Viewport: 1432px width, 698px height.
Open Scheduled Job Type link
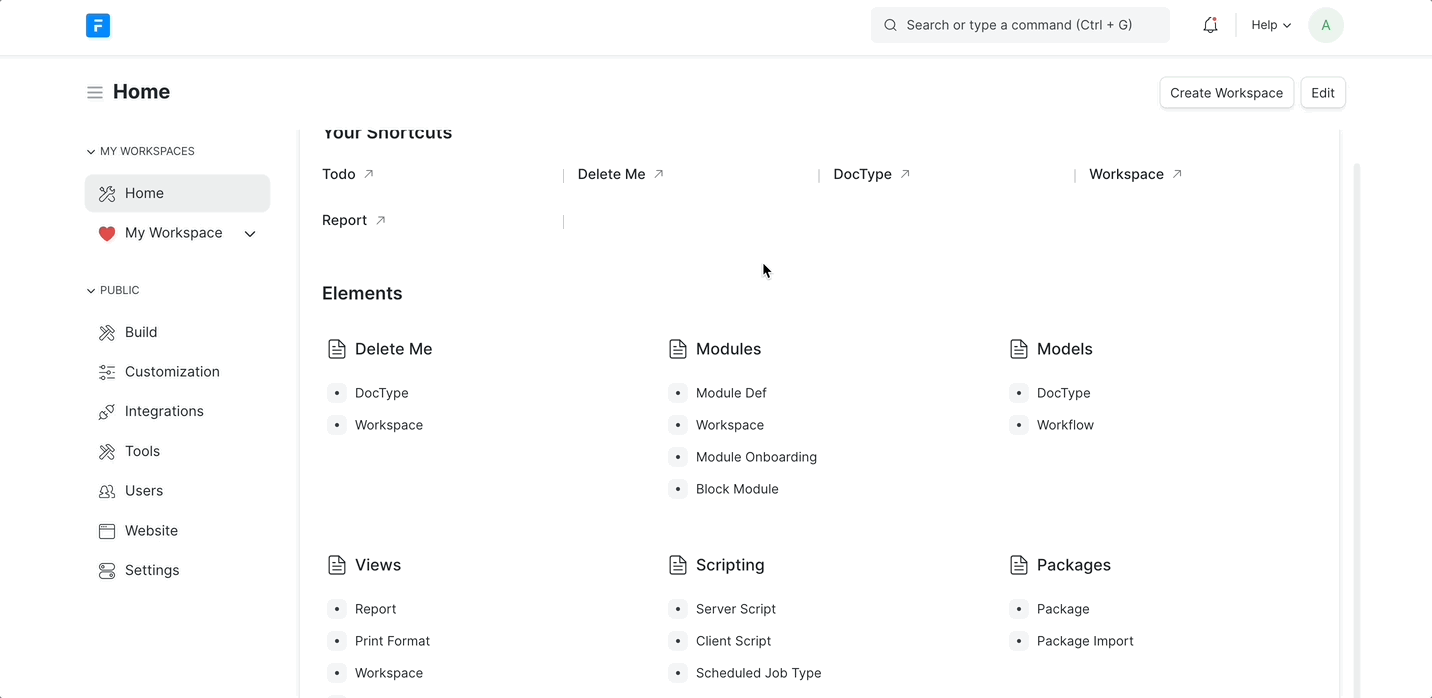click(758, 673)
